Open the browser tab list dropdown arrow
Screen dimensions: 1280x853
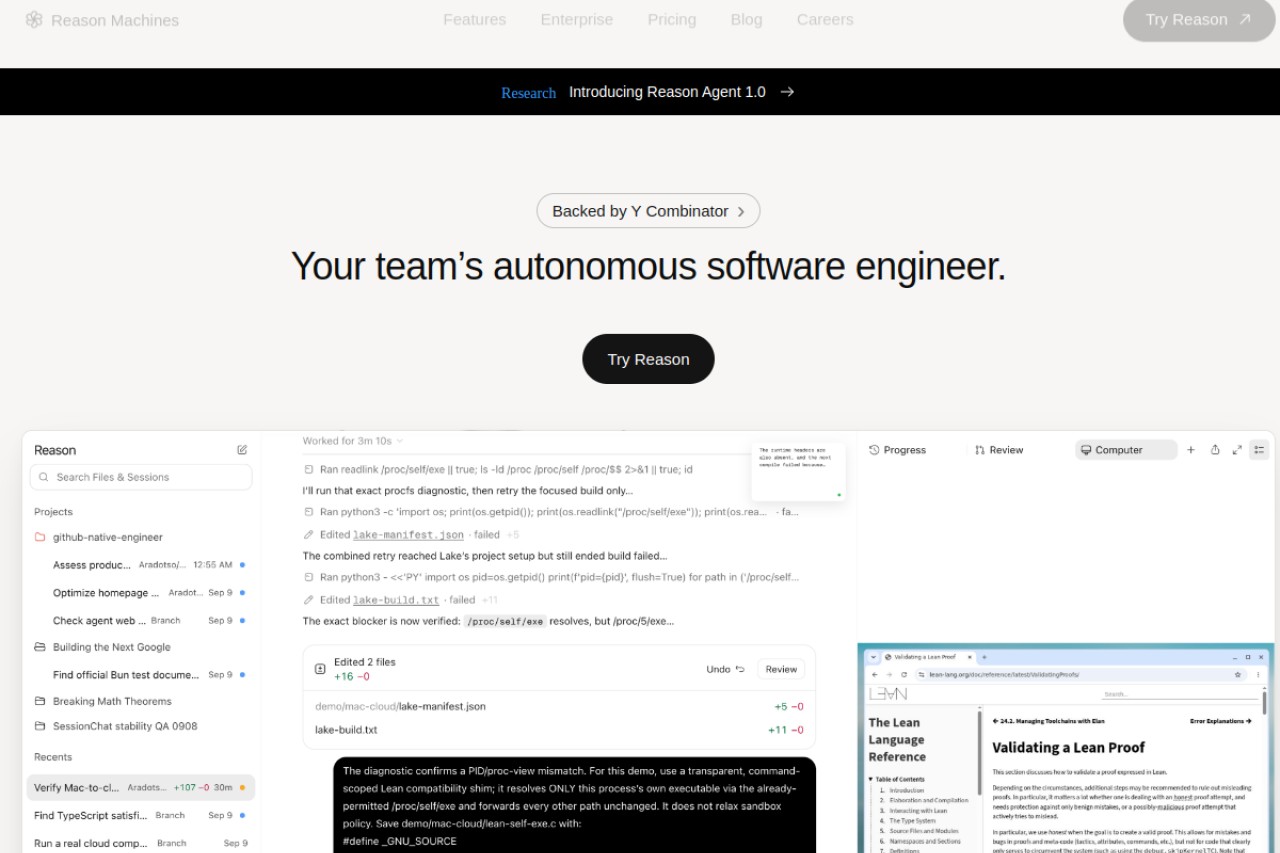873,657
